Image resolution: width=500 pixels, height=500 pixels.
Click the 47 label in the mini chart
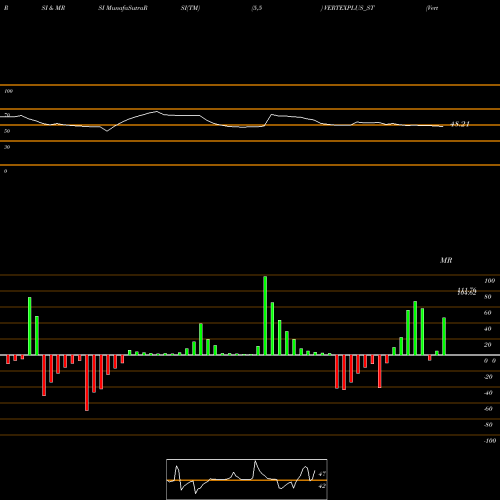click(x=322, y=474)
